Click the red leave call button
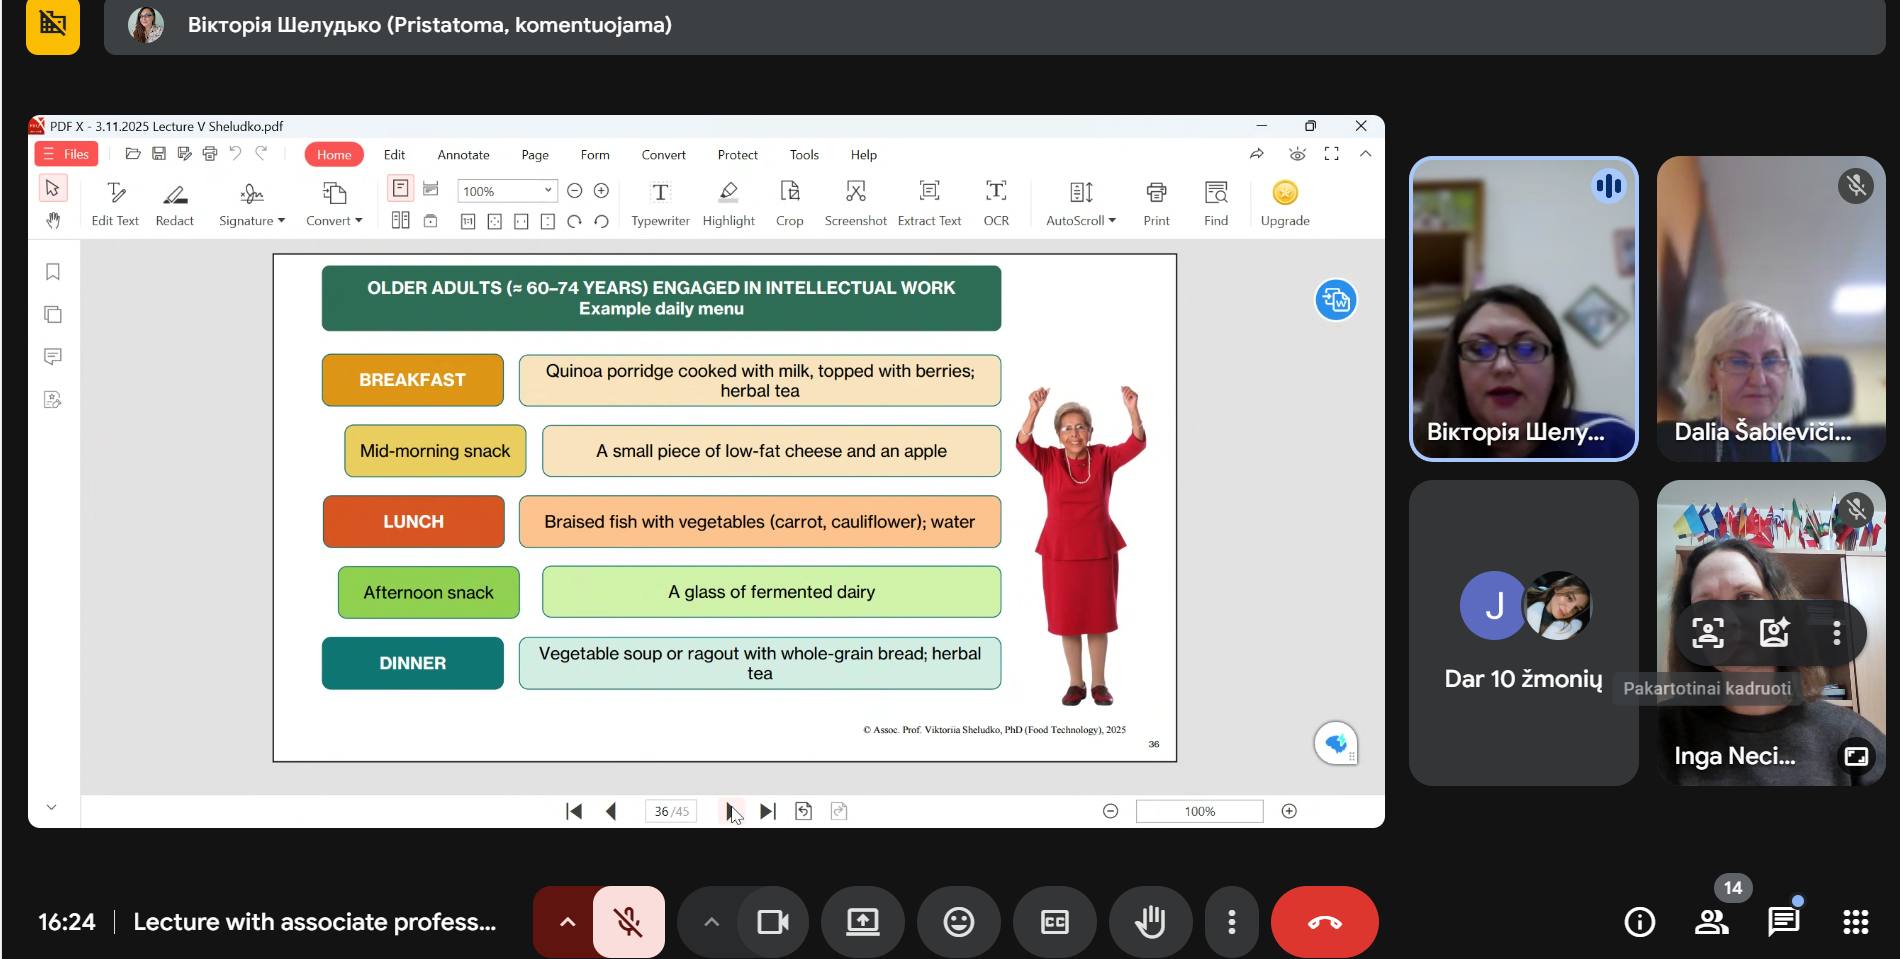 [x=1324, y=922]
